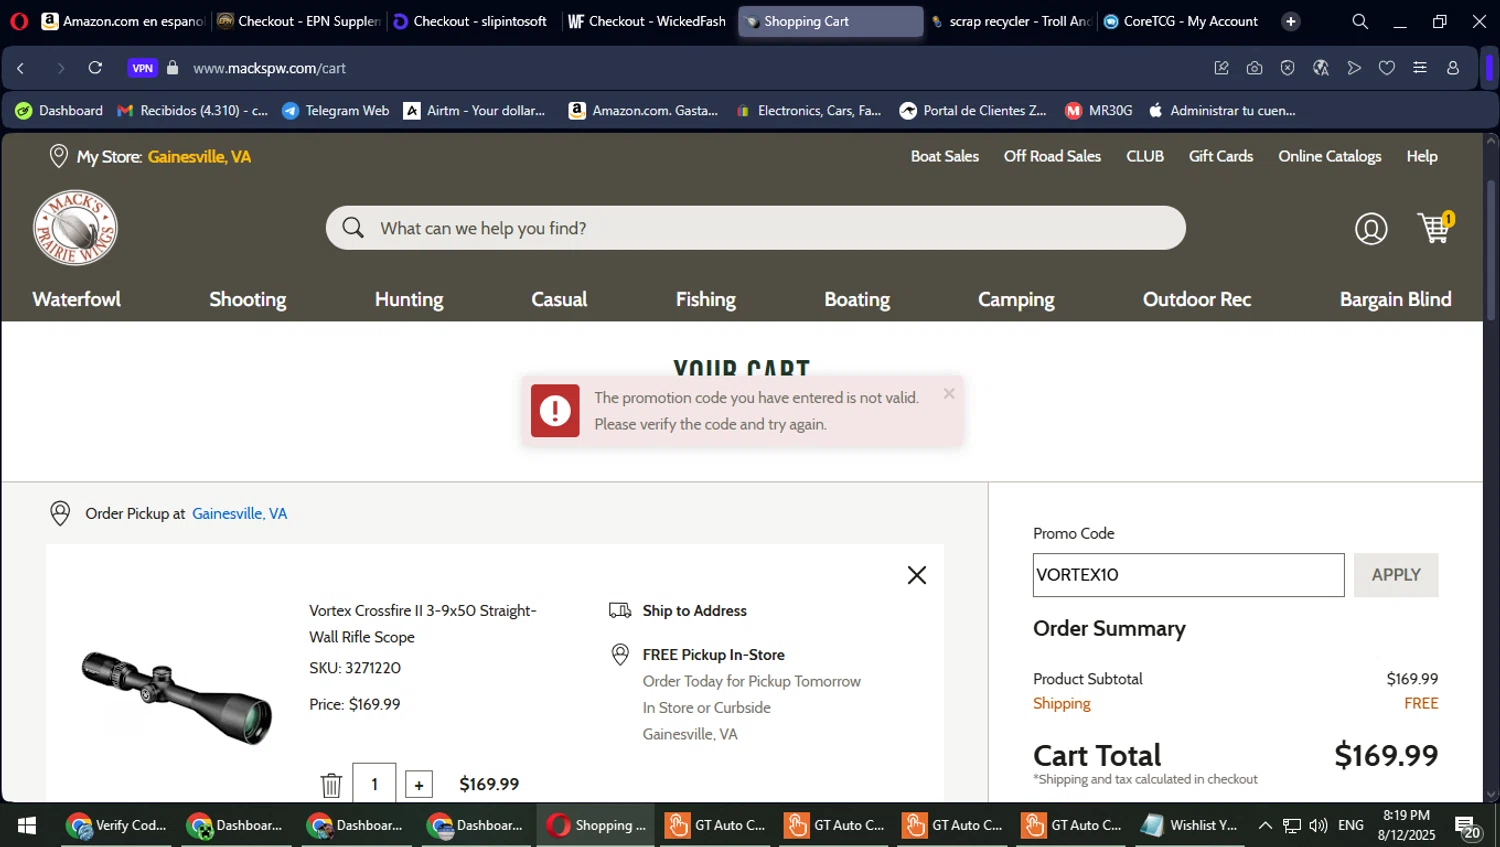This screenshot has height=847, width=1500.
Task: Select the FREE Pickup In-Store option
Action: (713, 655)
